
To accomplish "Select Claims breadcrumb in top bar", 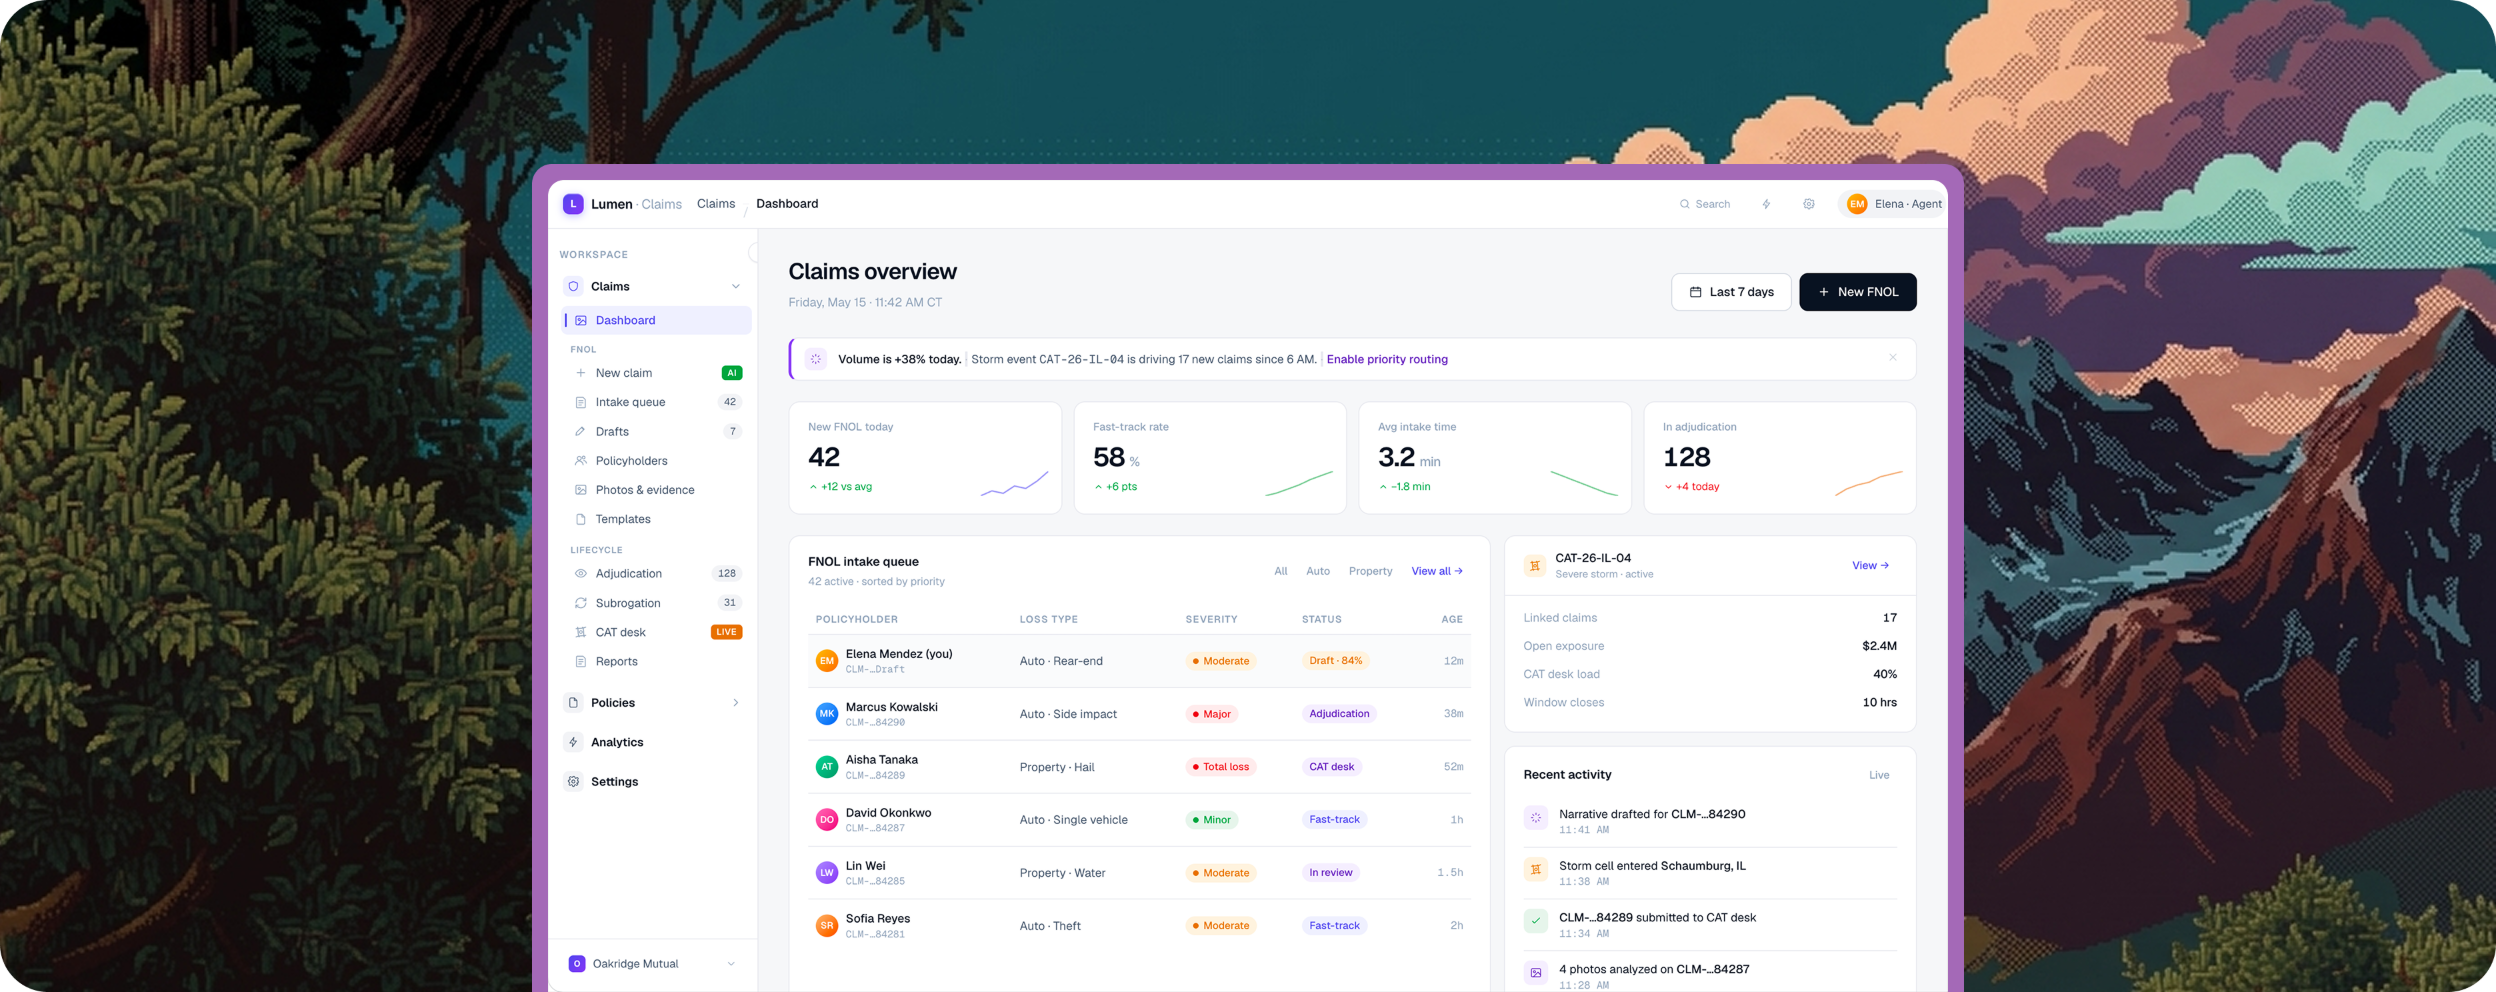I will click(x=716, y=204).
